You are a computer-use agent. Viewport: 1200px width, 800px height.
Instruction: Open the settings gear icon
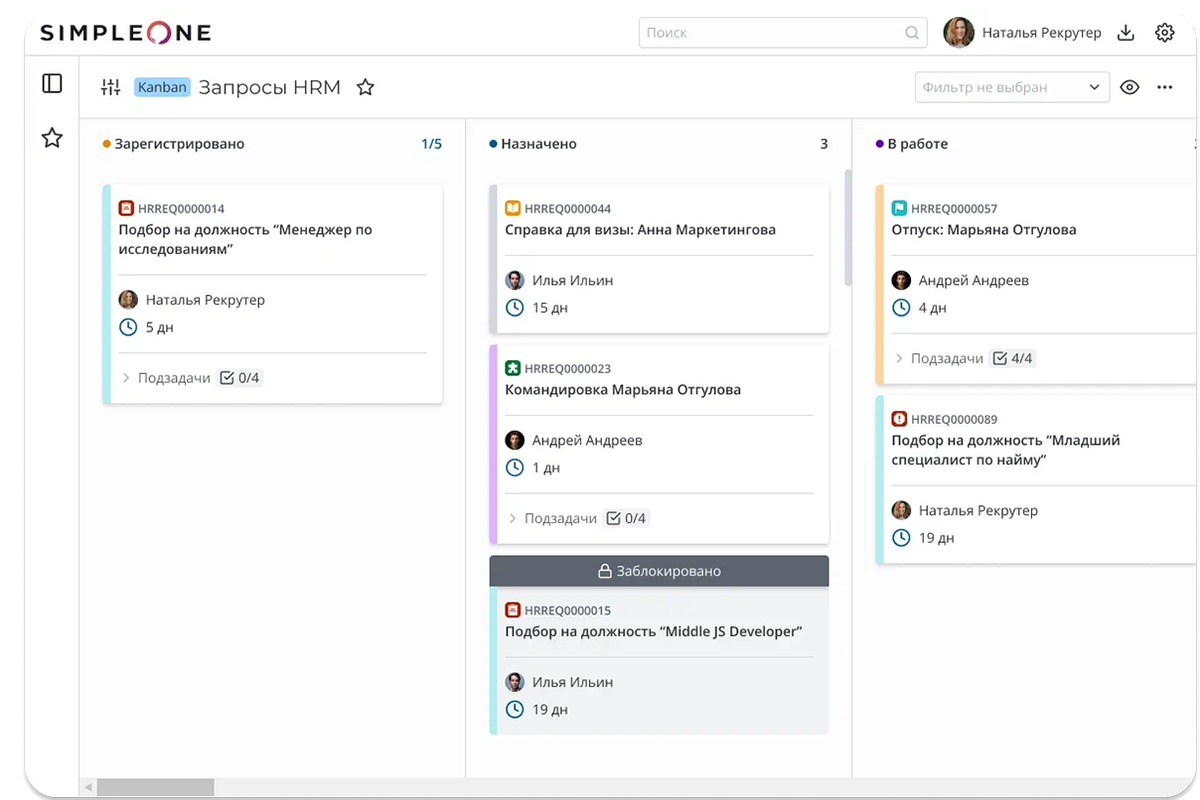1164,33
